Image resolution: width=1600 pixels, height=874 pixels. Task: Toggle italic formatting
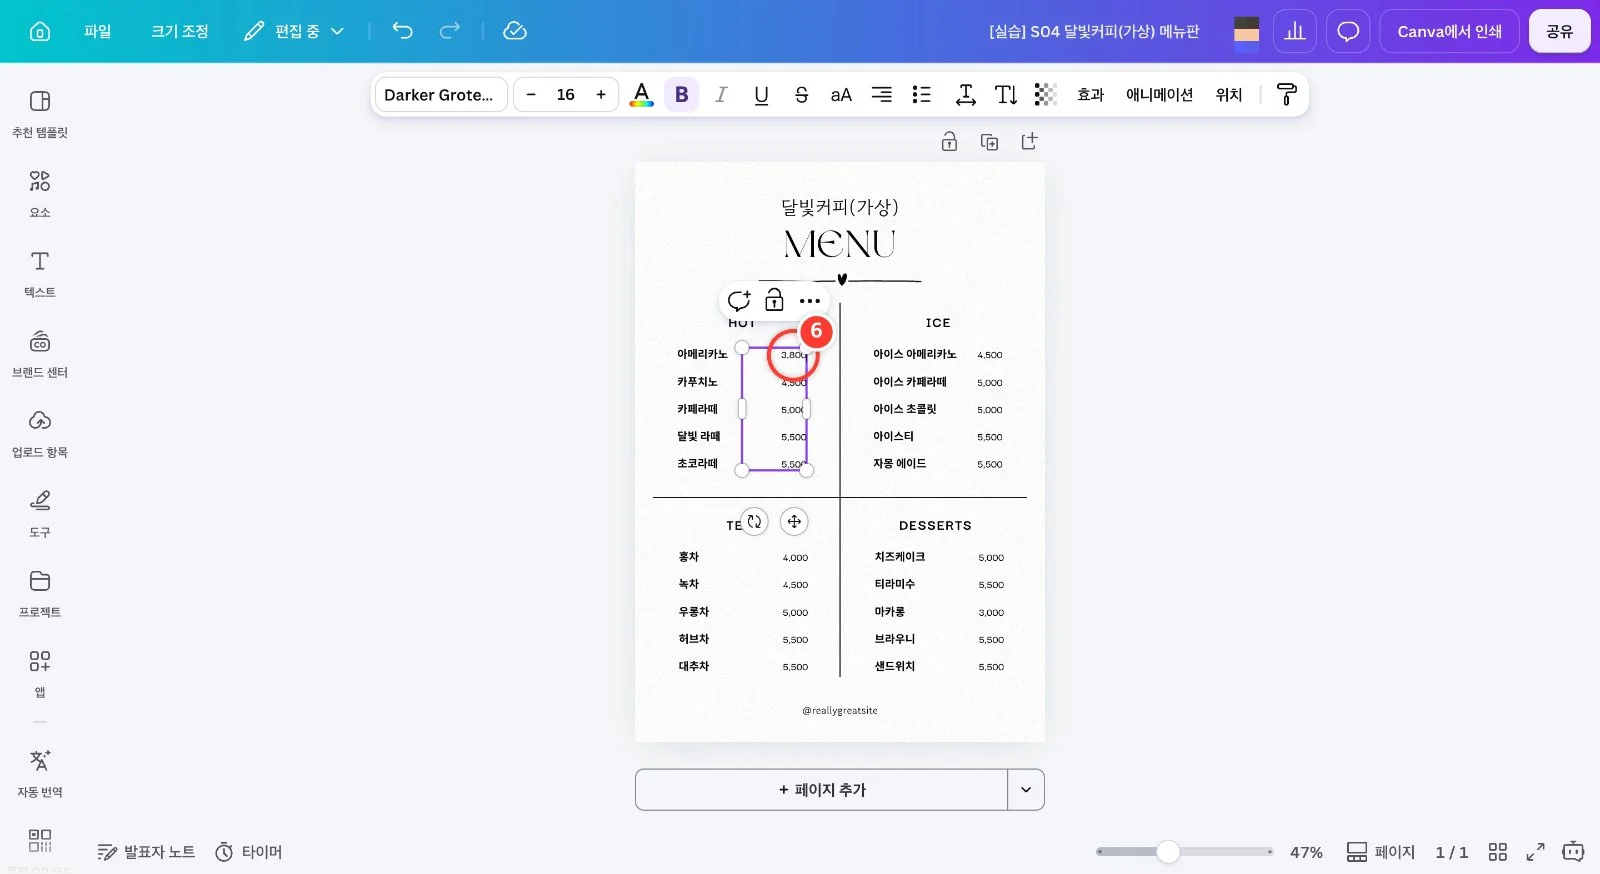pos(721,95)
